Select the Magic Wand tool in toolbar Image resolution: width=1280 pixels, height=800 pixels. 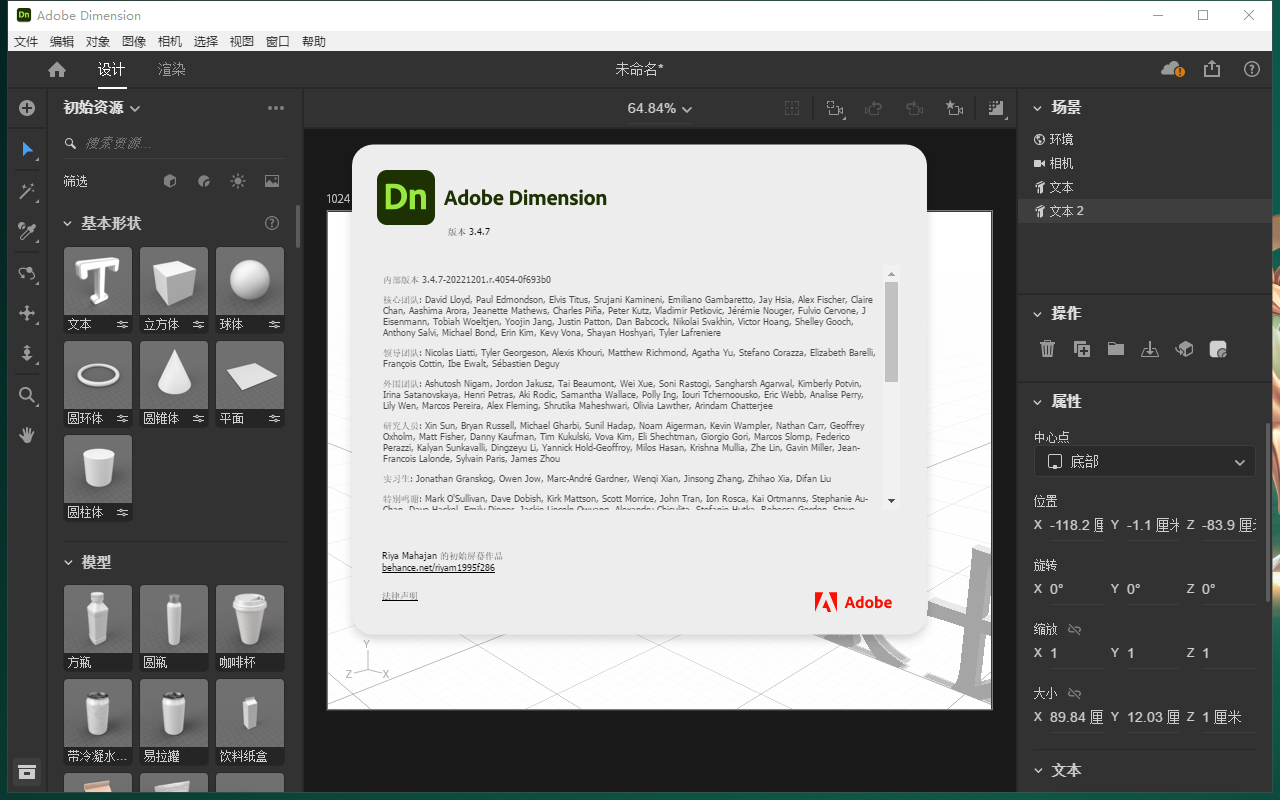27,191
